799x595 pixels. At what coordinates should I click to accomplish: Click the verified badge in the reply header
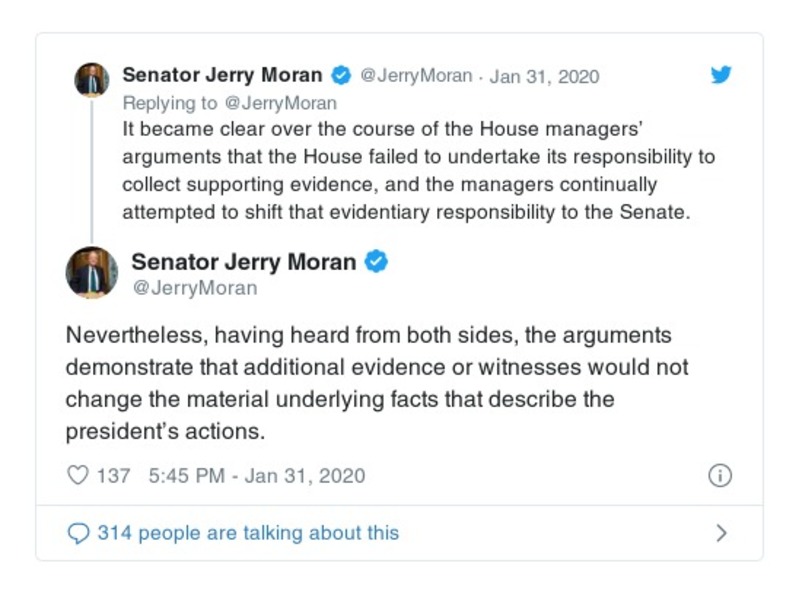[x=341, y=75]
